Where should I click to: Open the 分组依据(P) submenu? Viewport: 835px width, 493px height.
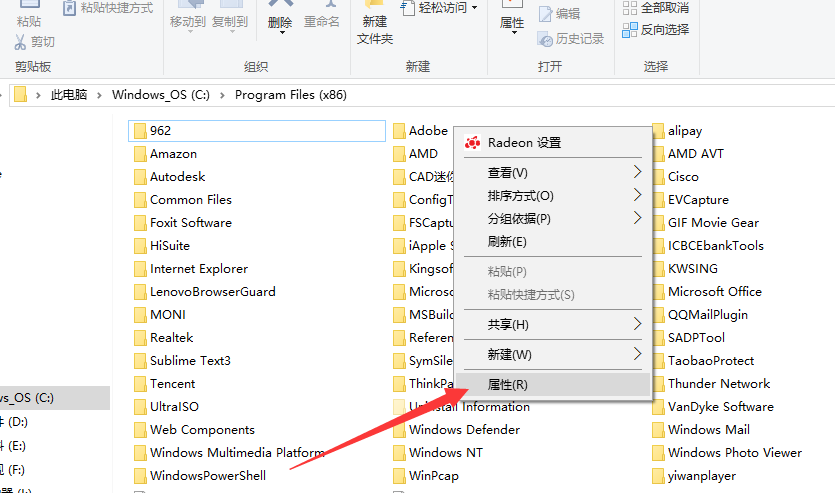[553, 218]
